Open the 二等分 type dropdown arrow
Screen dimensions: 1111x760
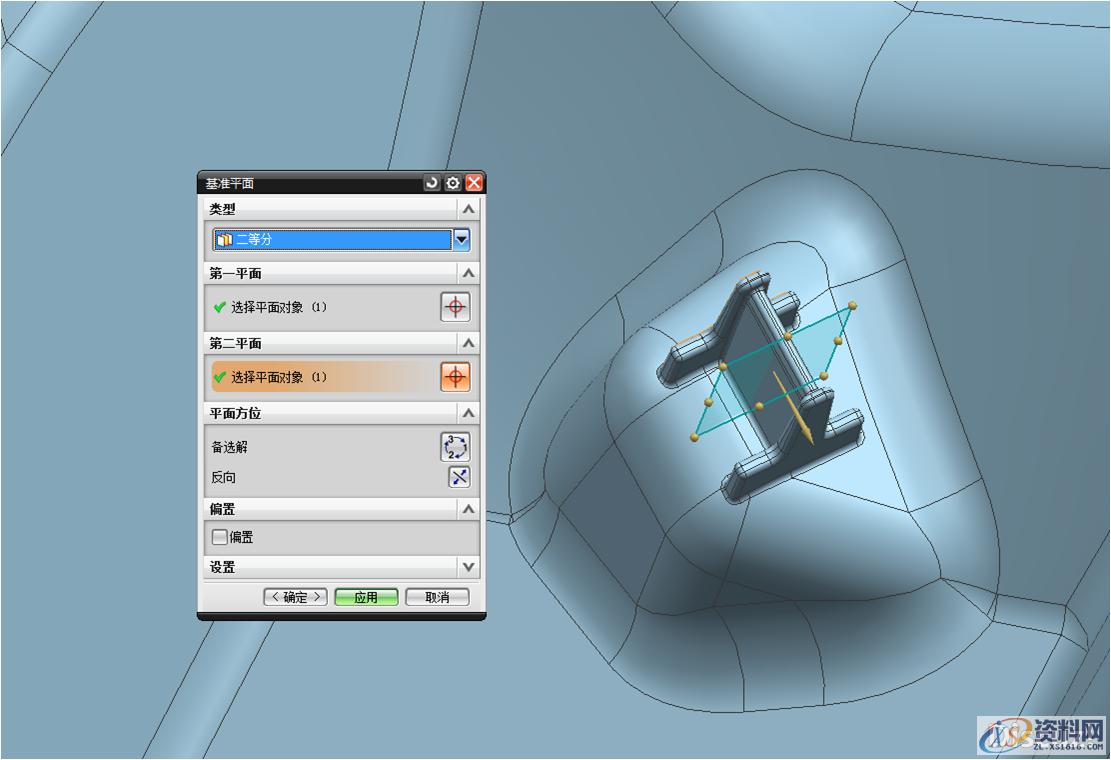click(461, 240)
